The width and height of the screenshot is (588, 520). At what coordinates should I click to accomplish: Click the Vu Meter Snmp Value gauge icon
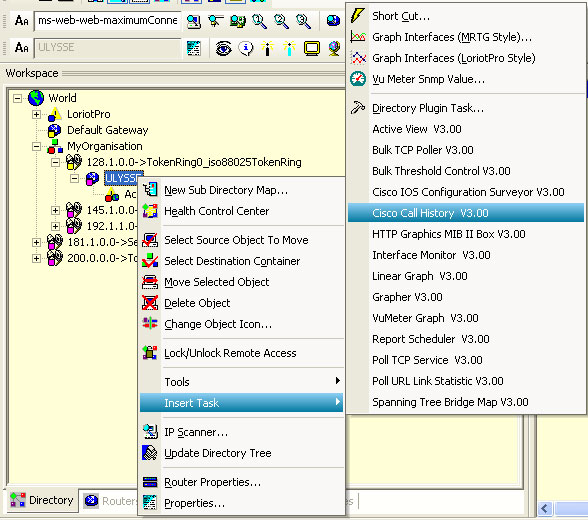358,79
